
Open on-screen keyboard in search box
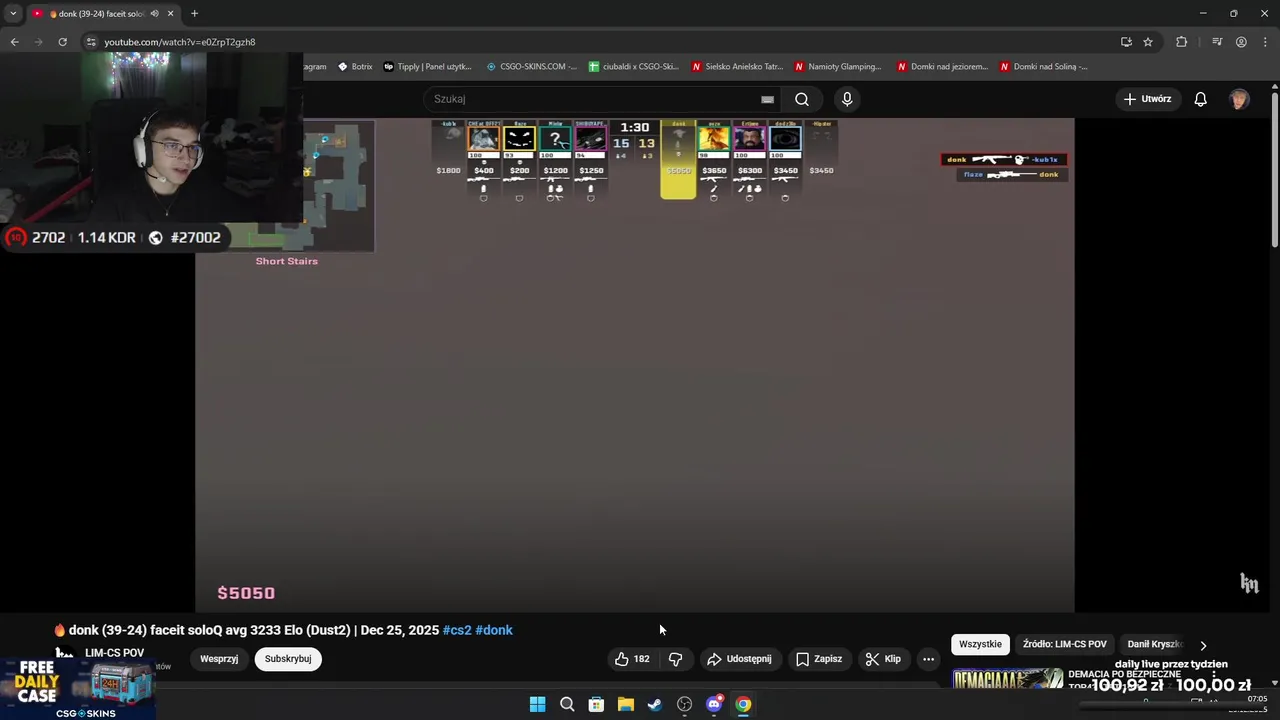point(767,99)
